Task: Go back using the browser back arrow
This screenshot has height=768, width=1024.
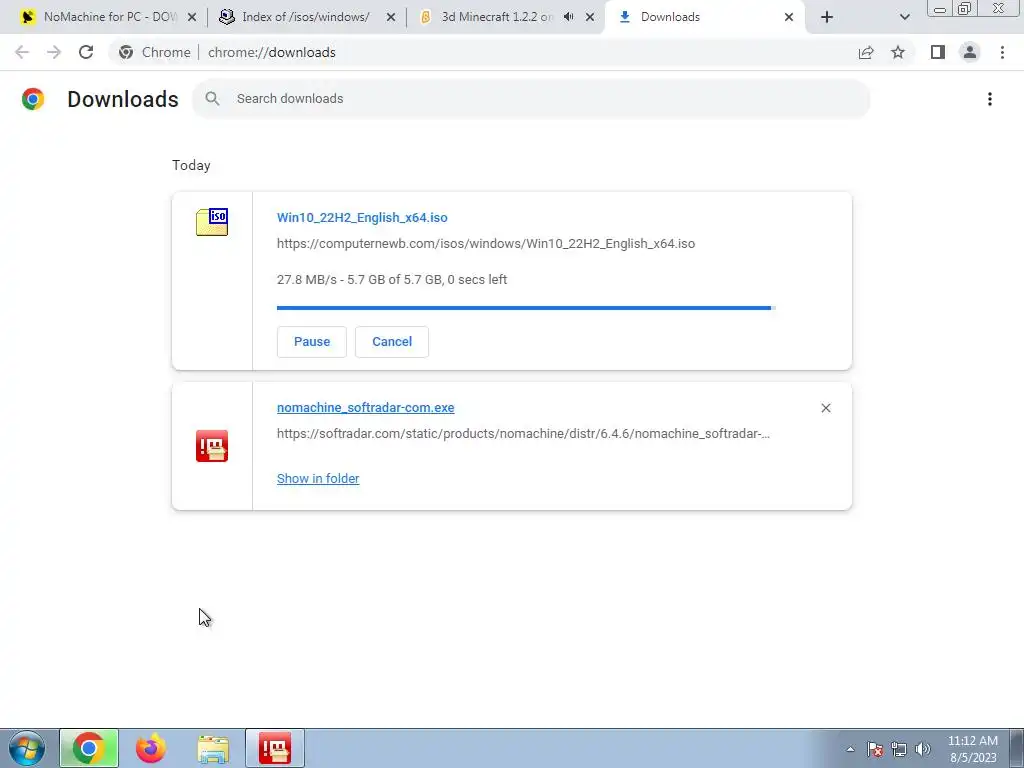Action: pyautogui.click(x=22, y=52)
